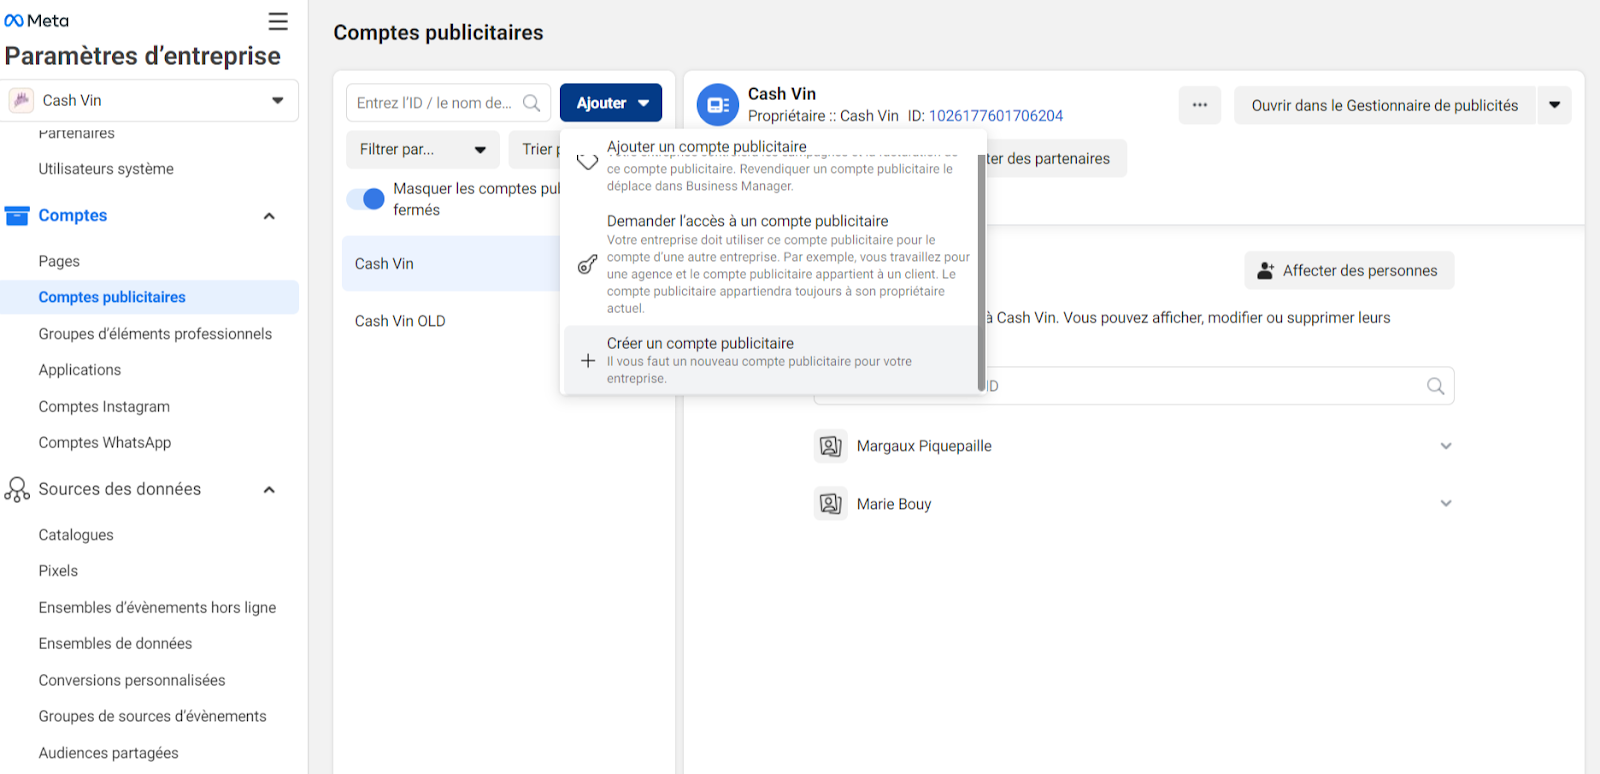Click Marie Bouy name
Screen dimensions: 1600x774
[894, 504]
